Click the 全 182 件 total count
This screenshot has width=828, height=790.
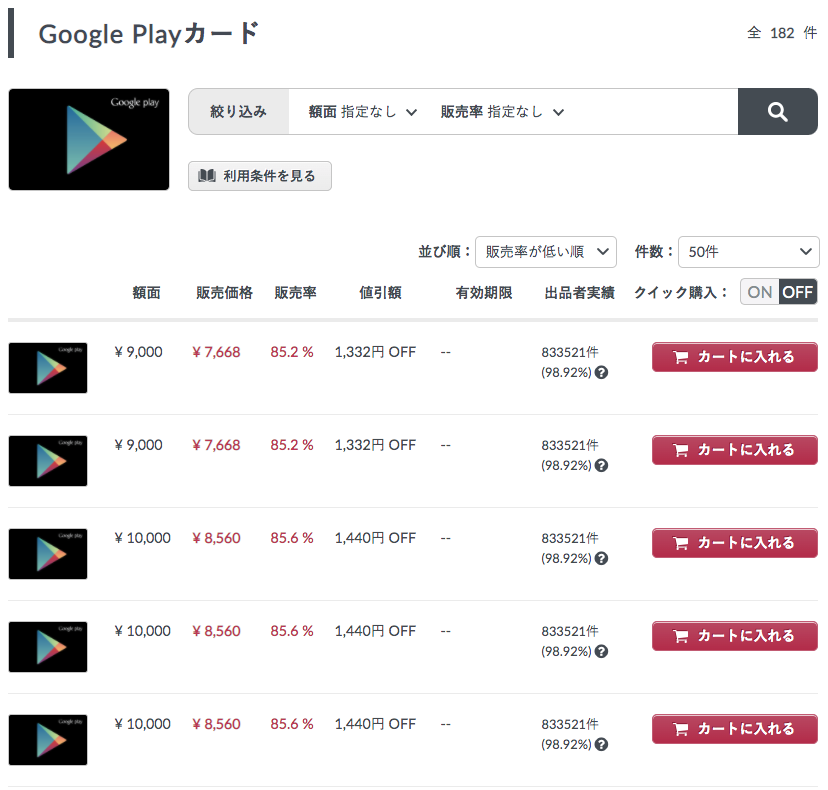782,33
